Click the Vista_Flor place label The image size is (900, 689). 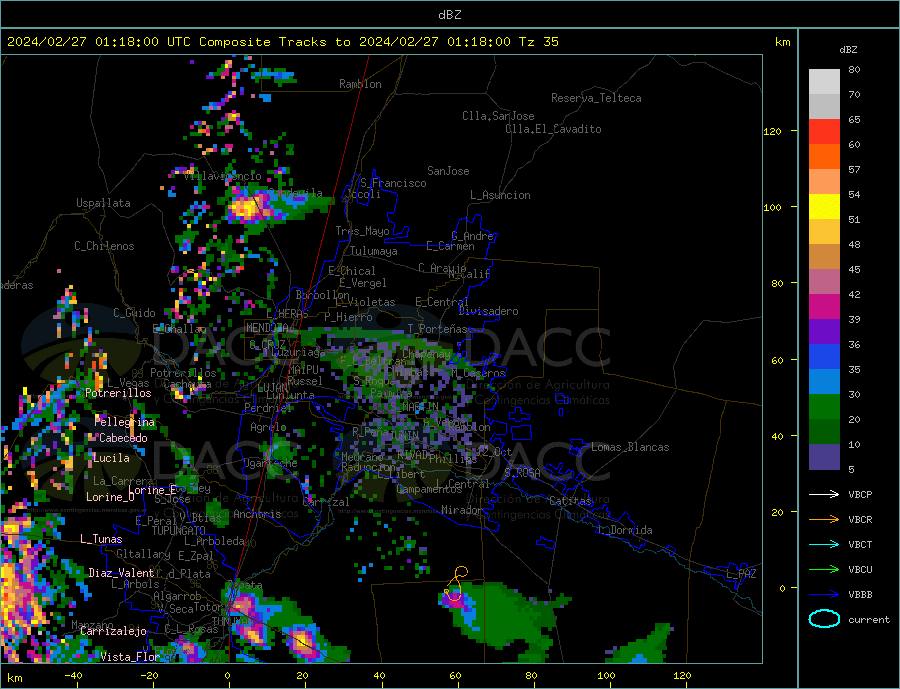tap(130, 657)
